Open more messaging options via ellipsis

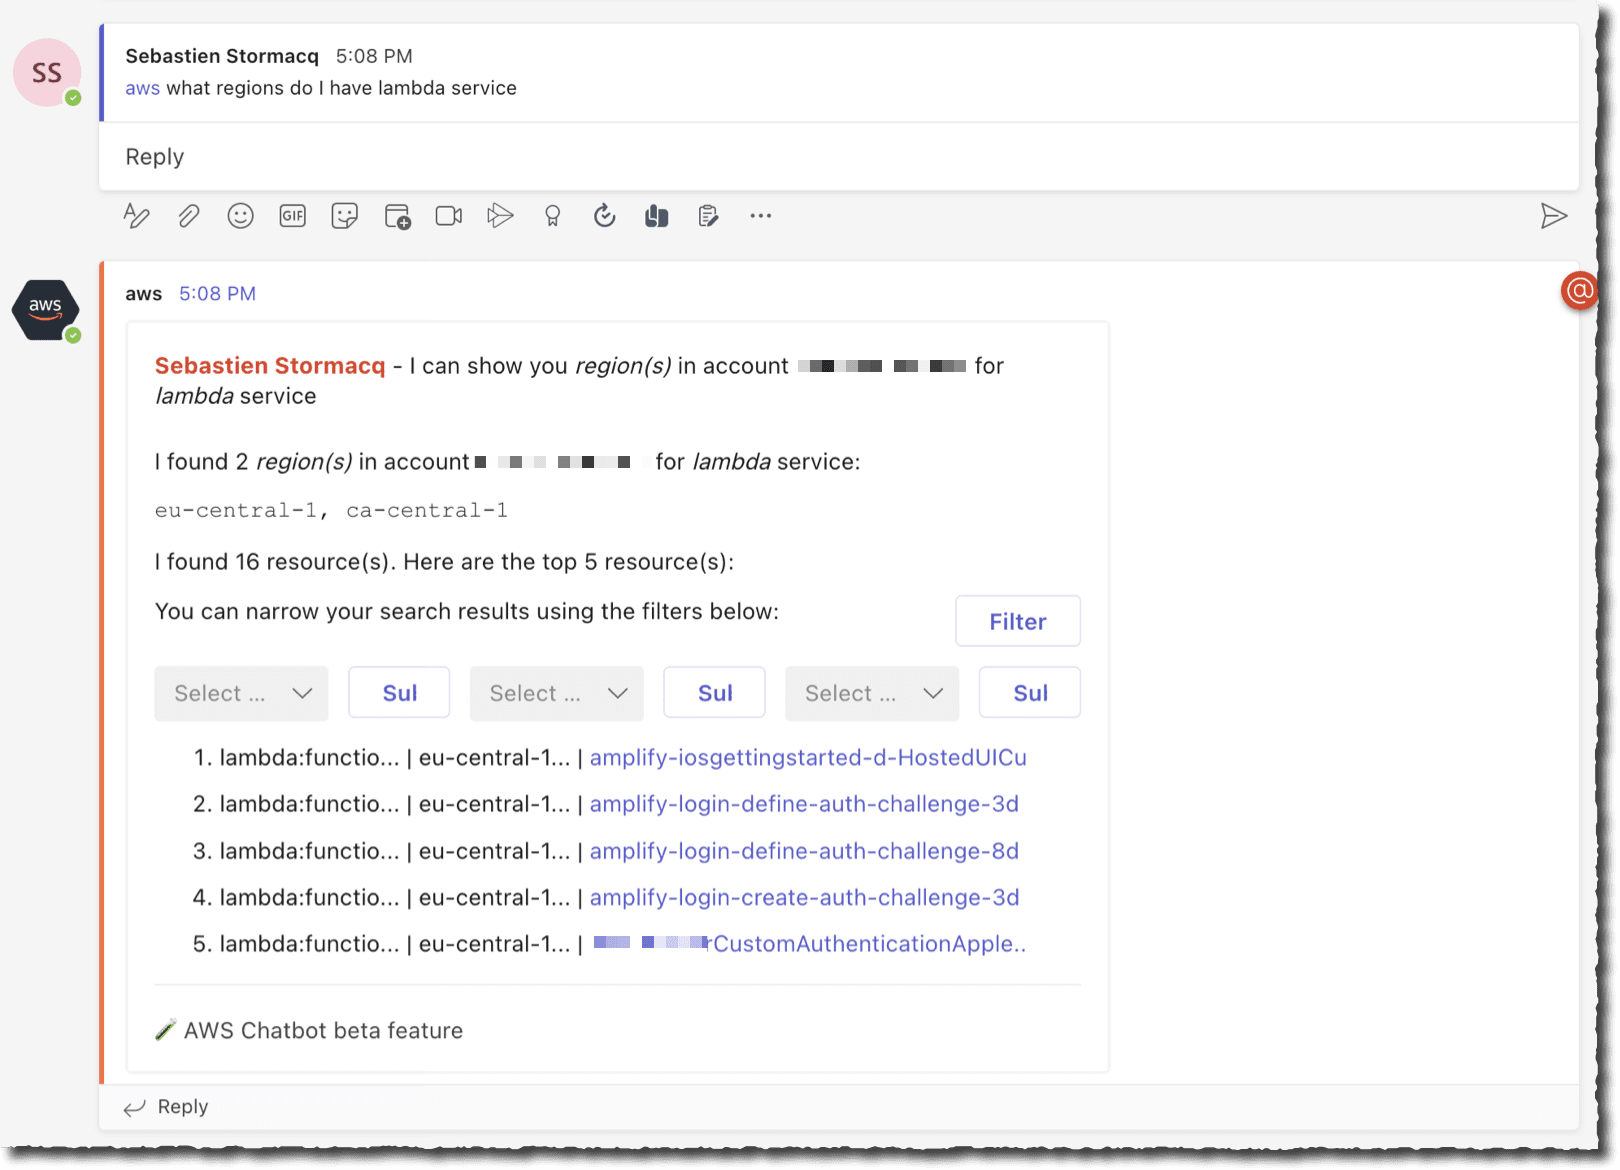click(x=761, y=215)
